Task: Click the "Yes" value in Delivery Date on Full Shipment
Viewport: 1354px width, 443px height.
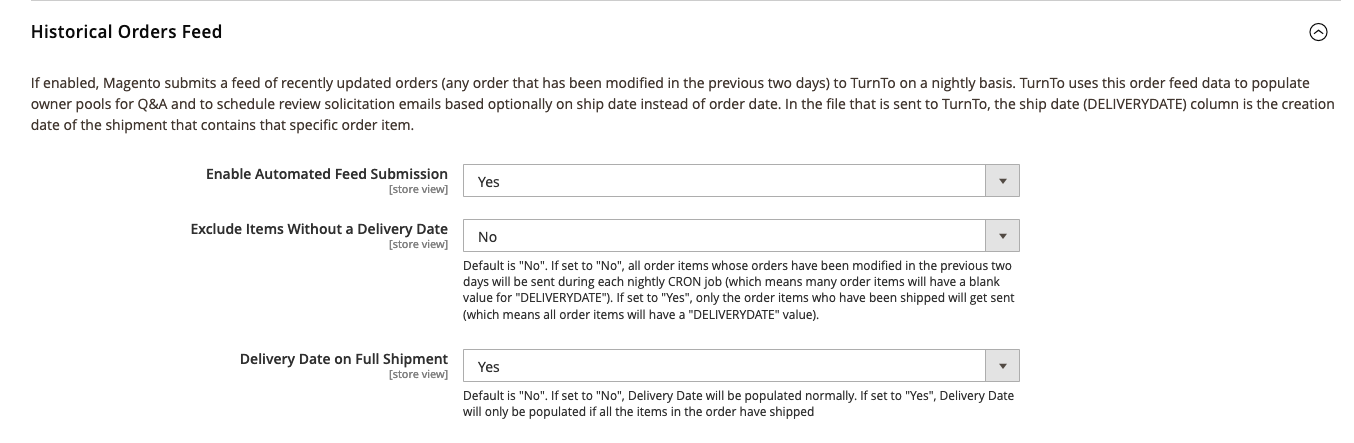Action: (x=489, y=367)
